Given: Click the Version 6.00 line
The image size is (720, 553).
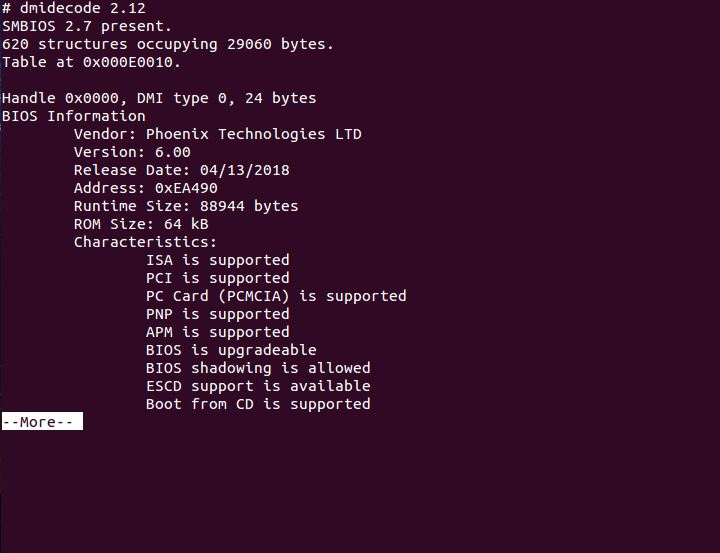Looking at the screenshot, I should [x=132, y=152].
